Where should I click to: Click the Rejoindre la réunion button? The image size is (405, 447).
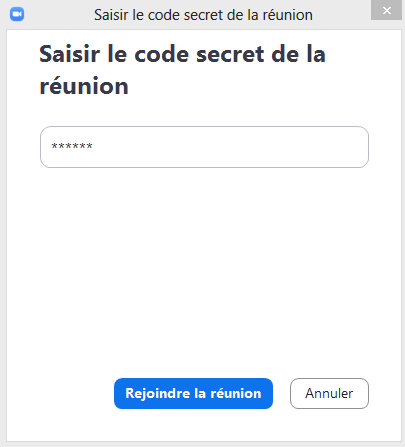[193, 393]
